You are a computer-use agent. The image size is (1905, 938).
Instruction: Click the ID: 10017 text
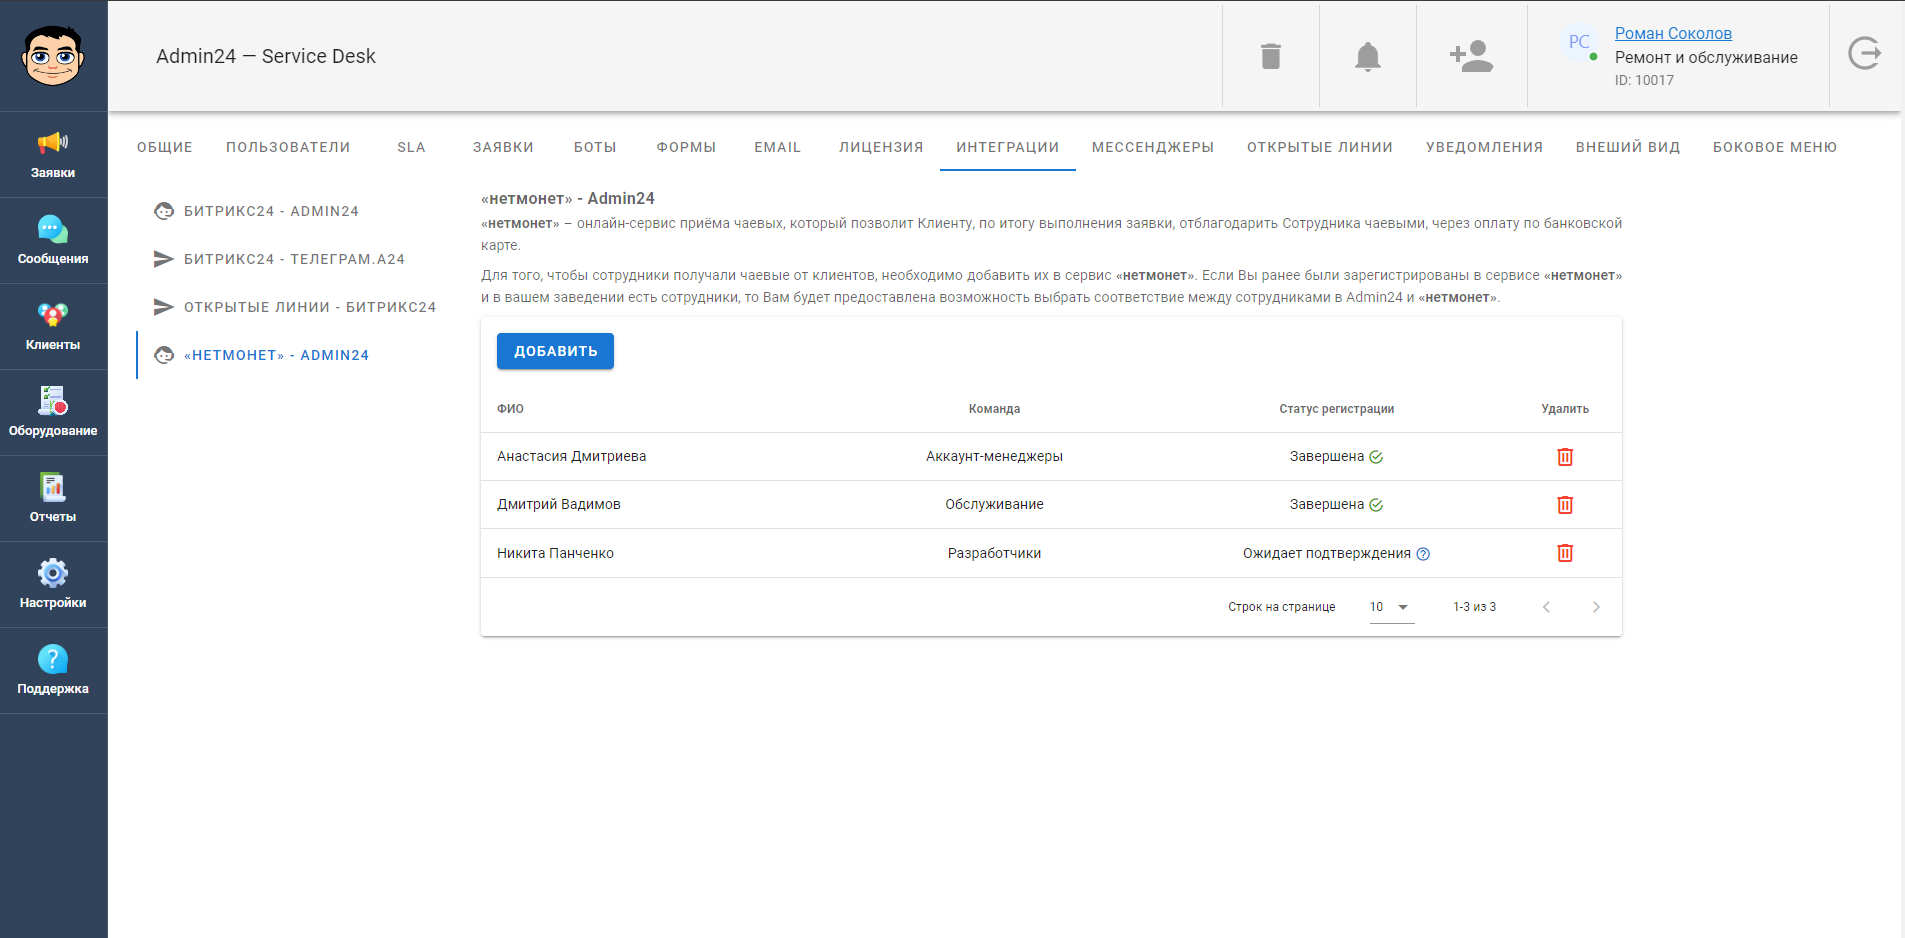[1644, 80]
